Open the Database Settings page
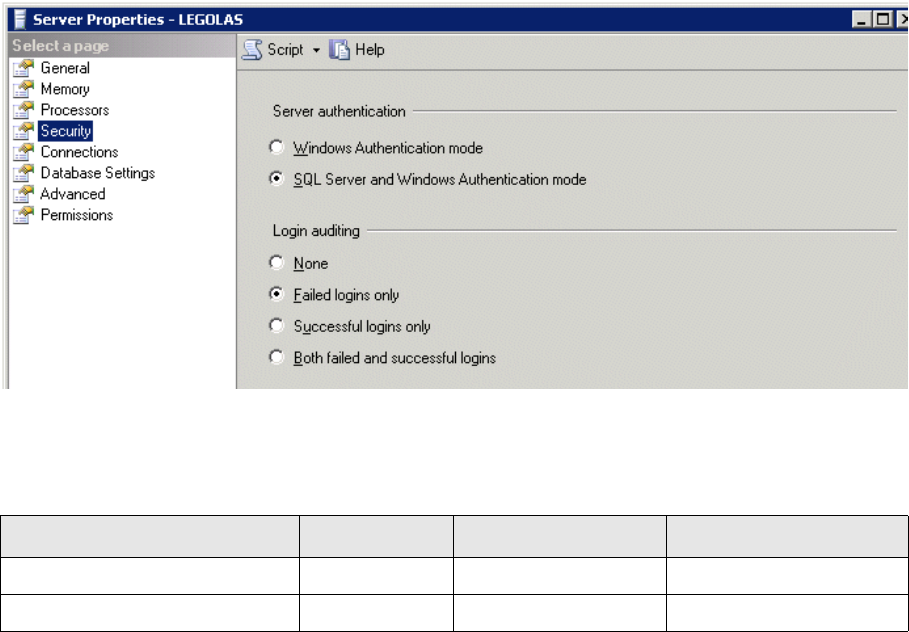The image size is (909, 632). click(x=98, y=173)
